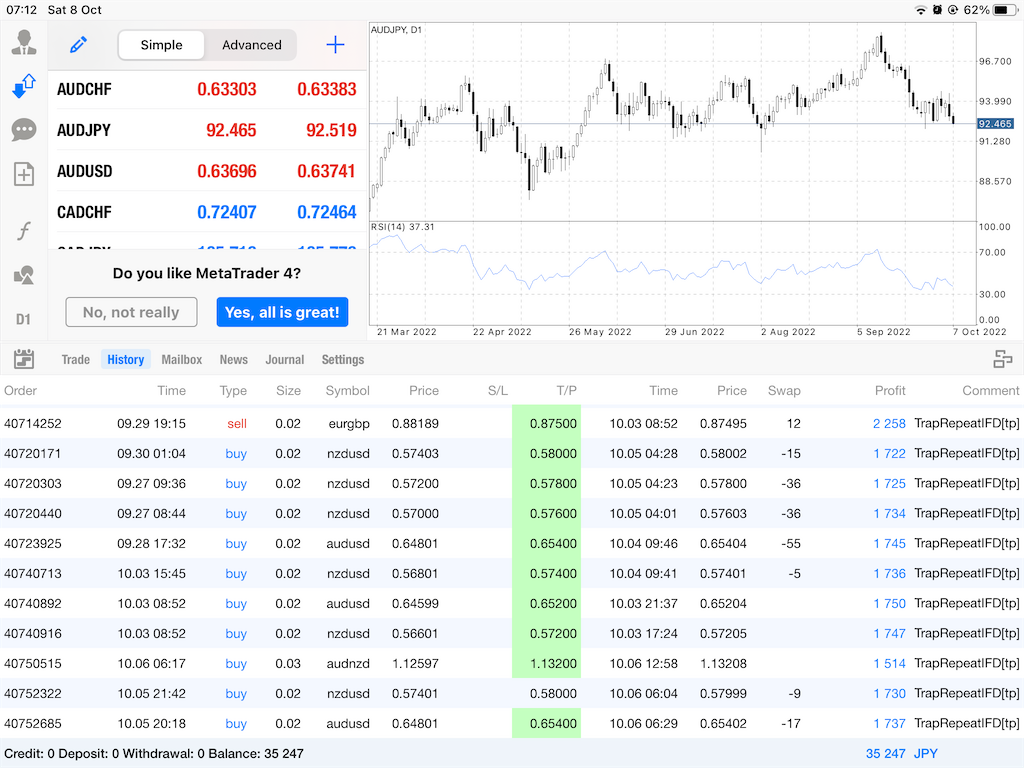Select order 40714252 row
Viewport: 1024px width, 768px height.
point(512,423)
